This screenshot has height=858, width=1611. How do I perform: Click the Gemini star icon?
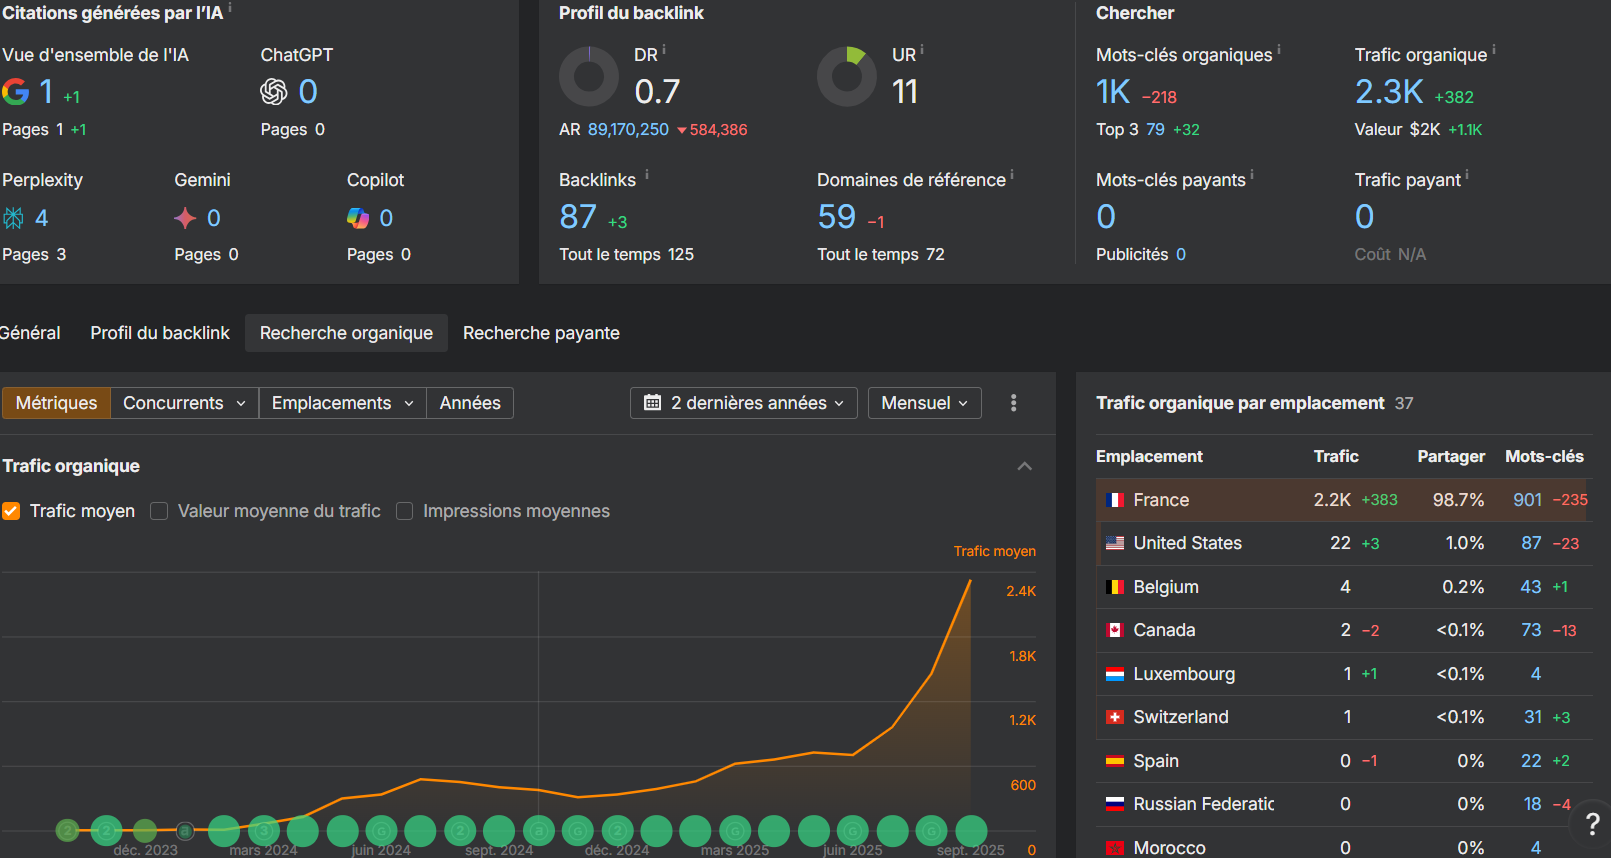(x=185, y=218)
